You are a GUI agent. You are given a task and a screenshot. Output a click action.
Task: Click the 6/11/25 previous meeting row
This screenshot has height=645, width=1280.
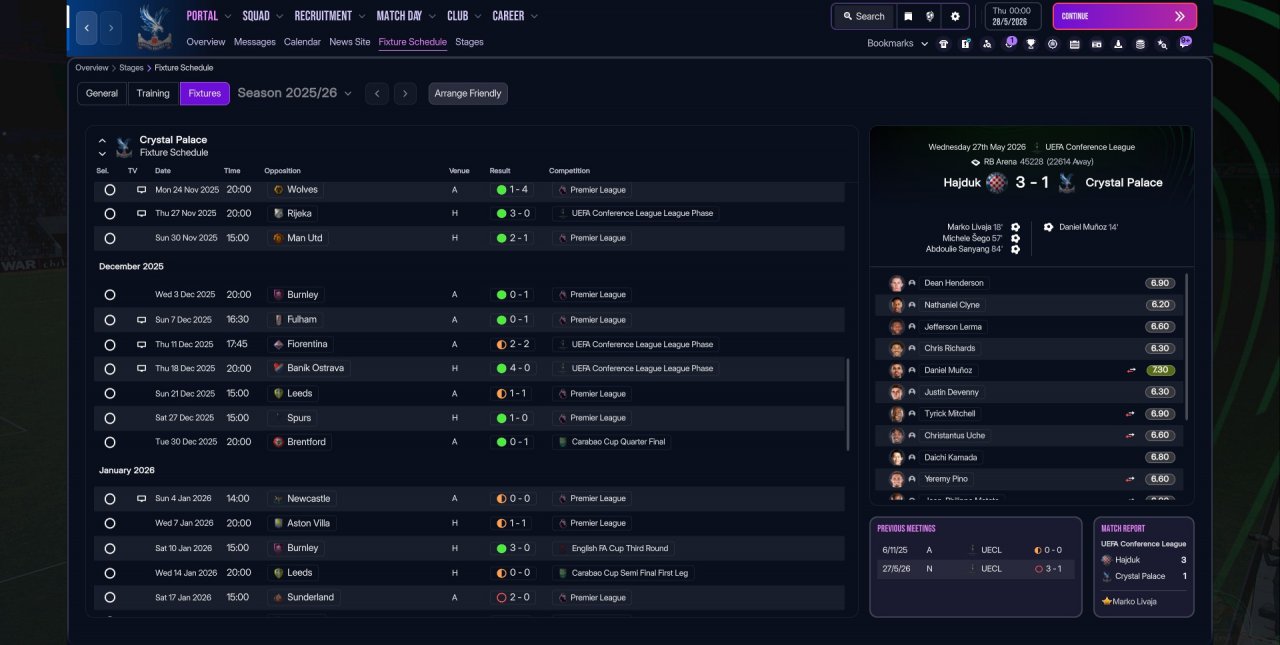pos(976,550)
